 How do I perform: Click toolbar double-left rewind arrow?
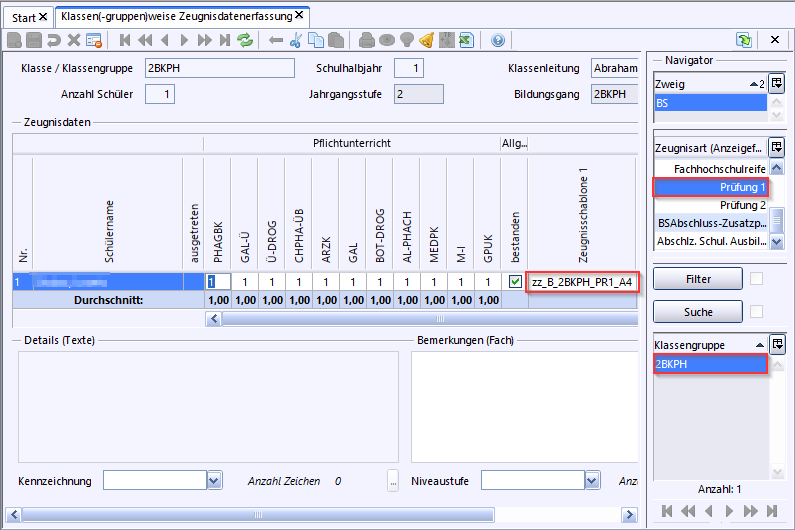point(145,40)
